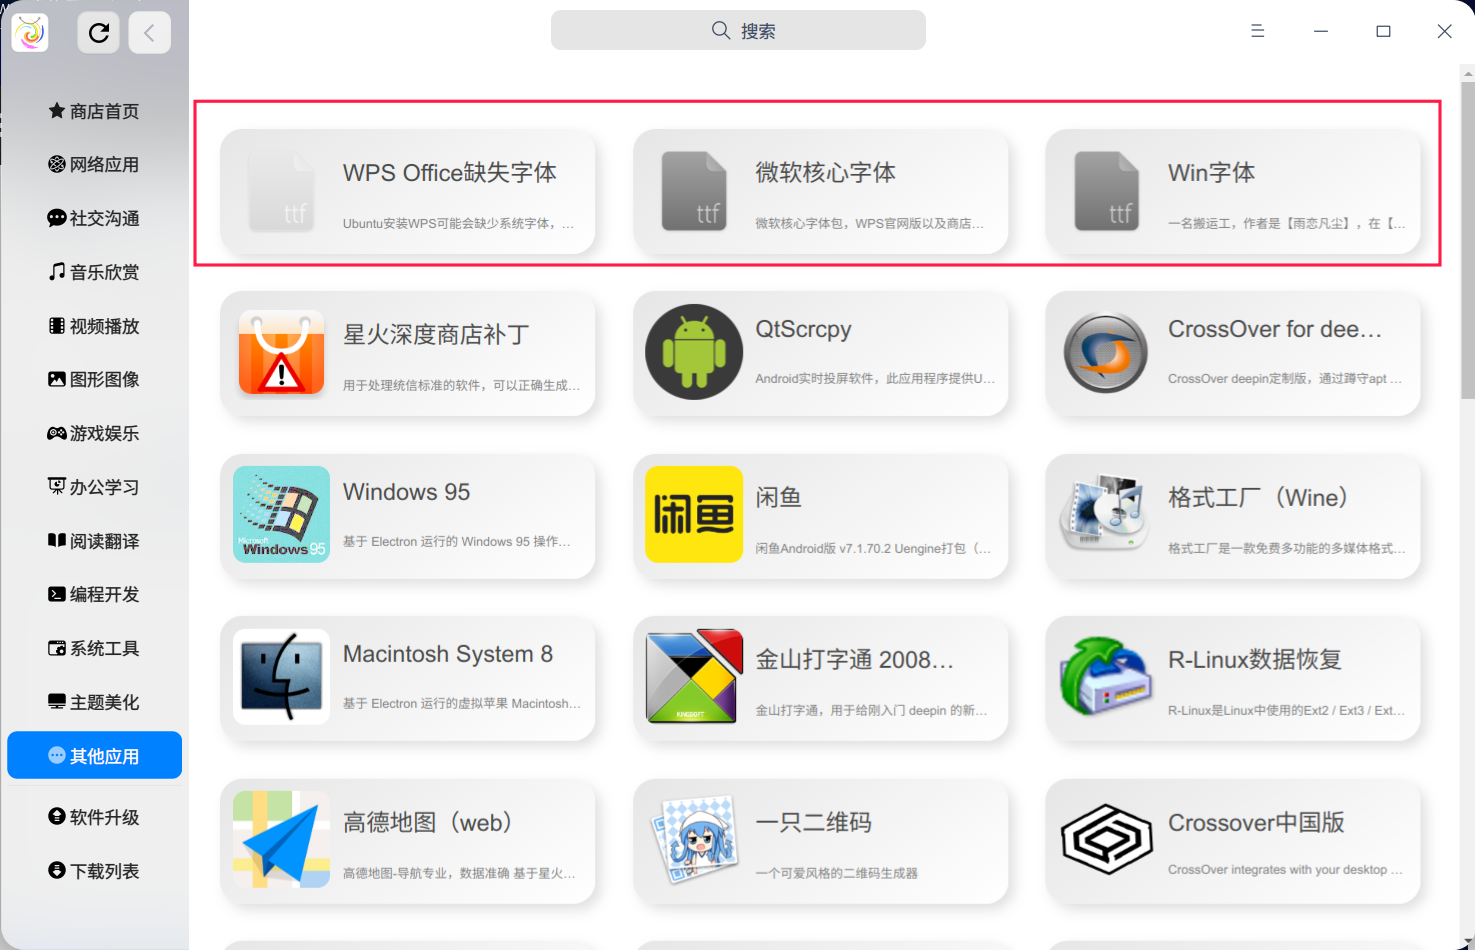Open the R-Linux数据恢复 icon
Screen dimensions: 1475x950
pyautogui.click(x=1105, y=677)
